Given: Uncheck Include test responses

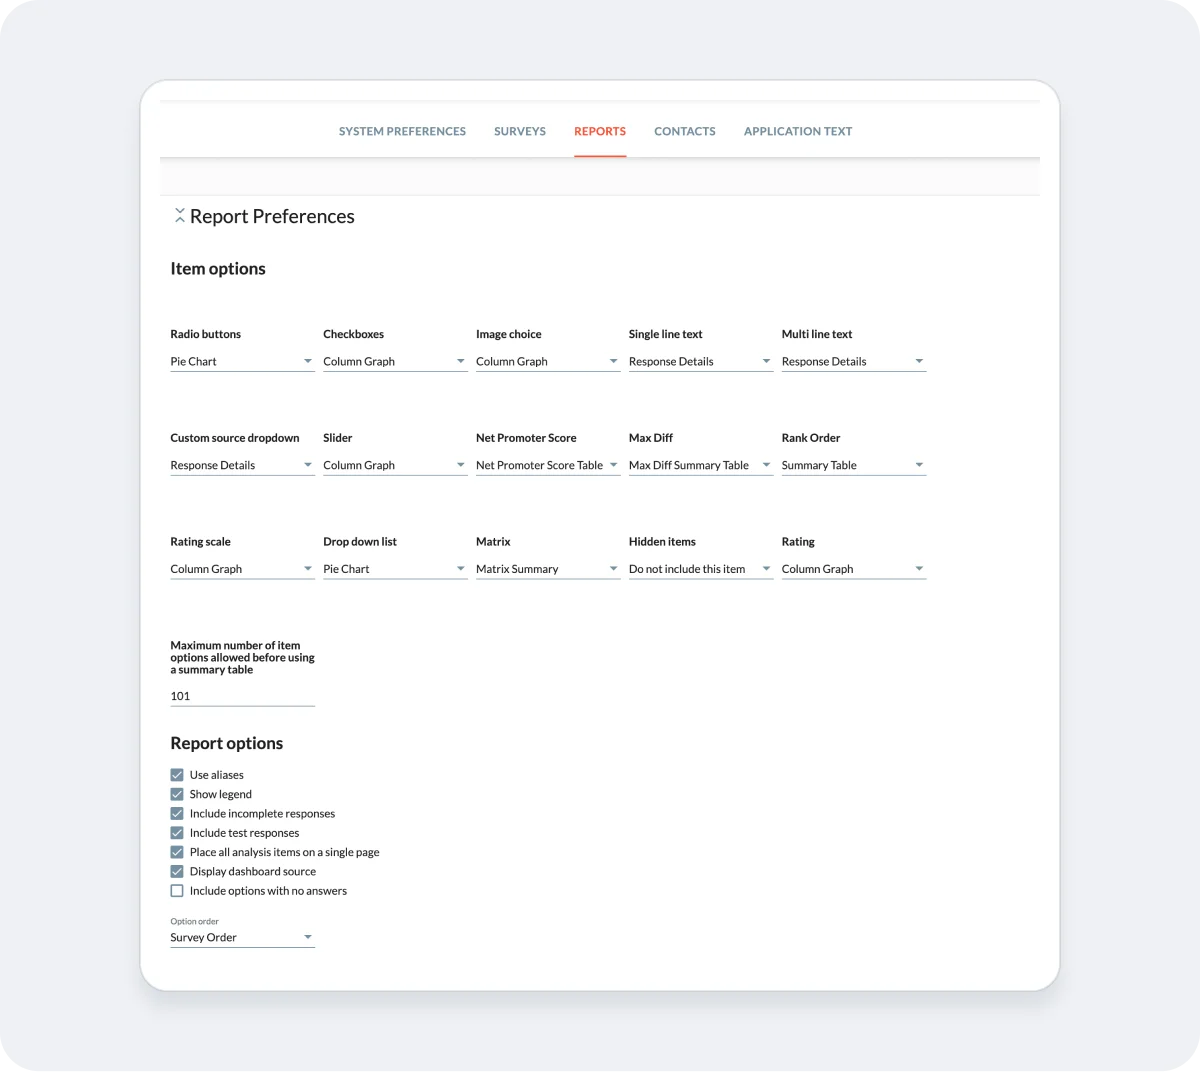Looking at the screenshot, I should 177,832.
